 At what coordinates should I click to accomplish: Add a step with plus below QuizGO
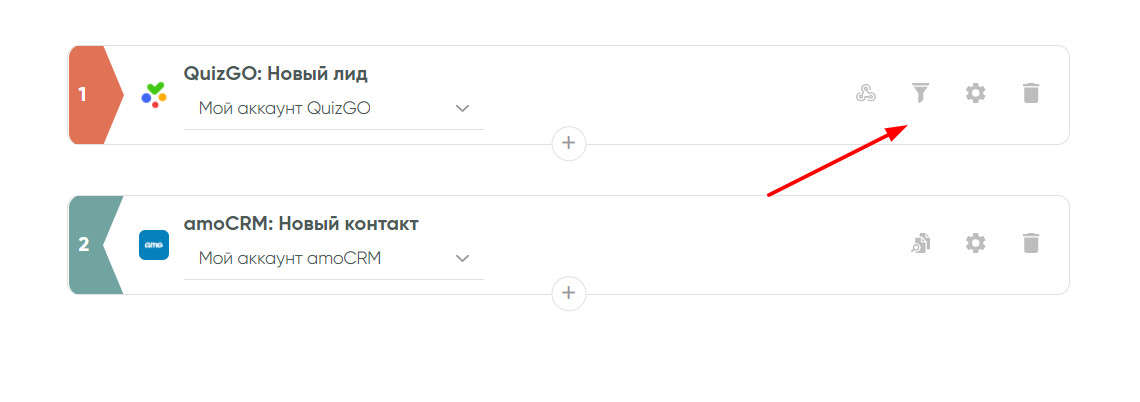[569, 143]
